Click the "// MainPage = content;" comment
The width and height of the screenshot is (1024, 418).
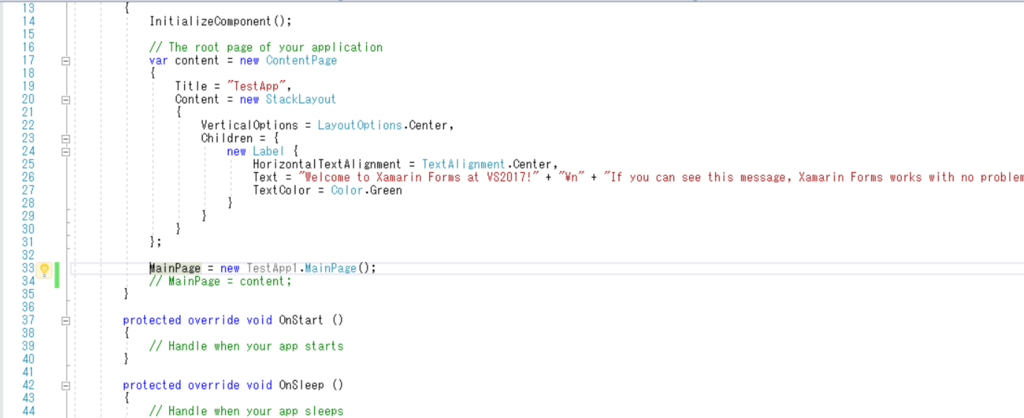(x=220, y=281)
